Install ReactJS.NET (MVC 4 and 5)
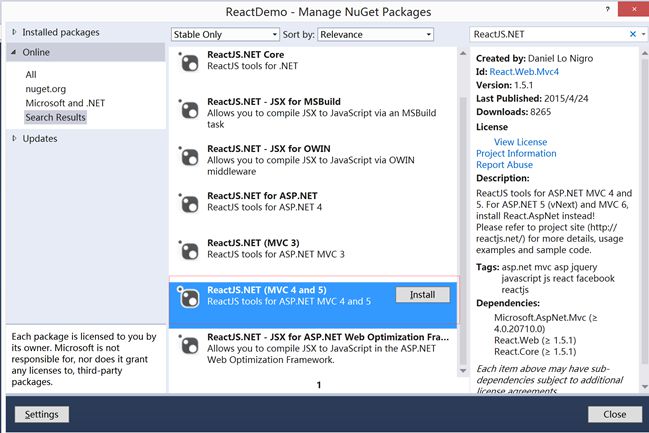 pos(423,295)
